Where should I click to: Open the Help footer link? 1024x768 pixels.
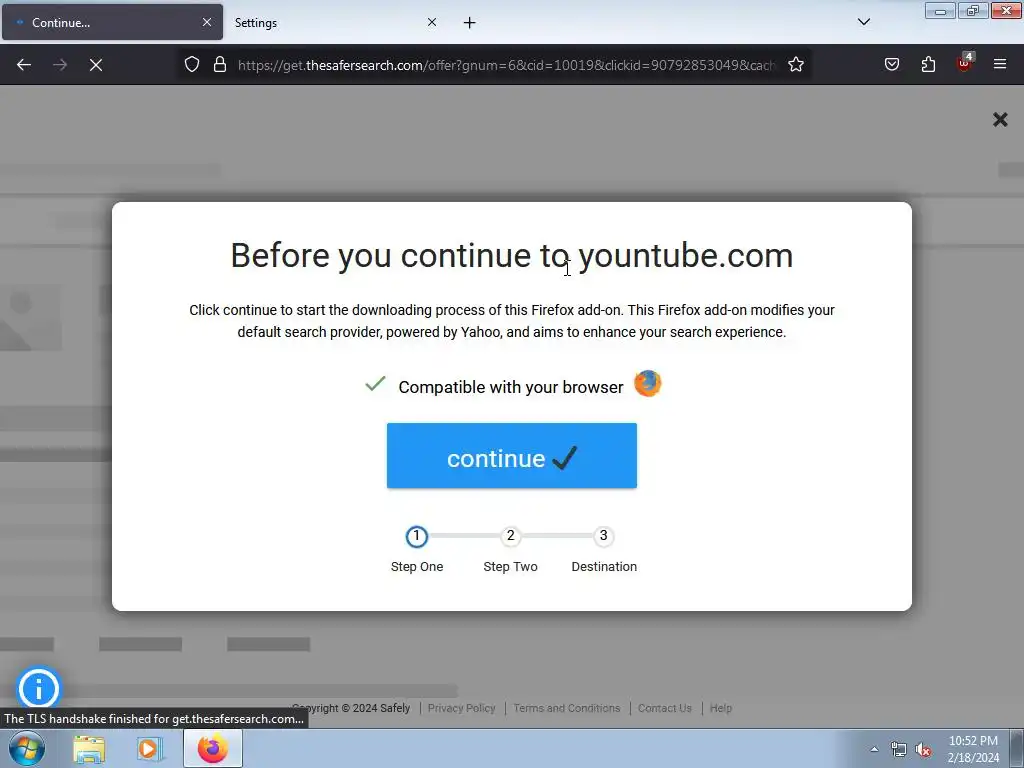(x=720, y=708)
